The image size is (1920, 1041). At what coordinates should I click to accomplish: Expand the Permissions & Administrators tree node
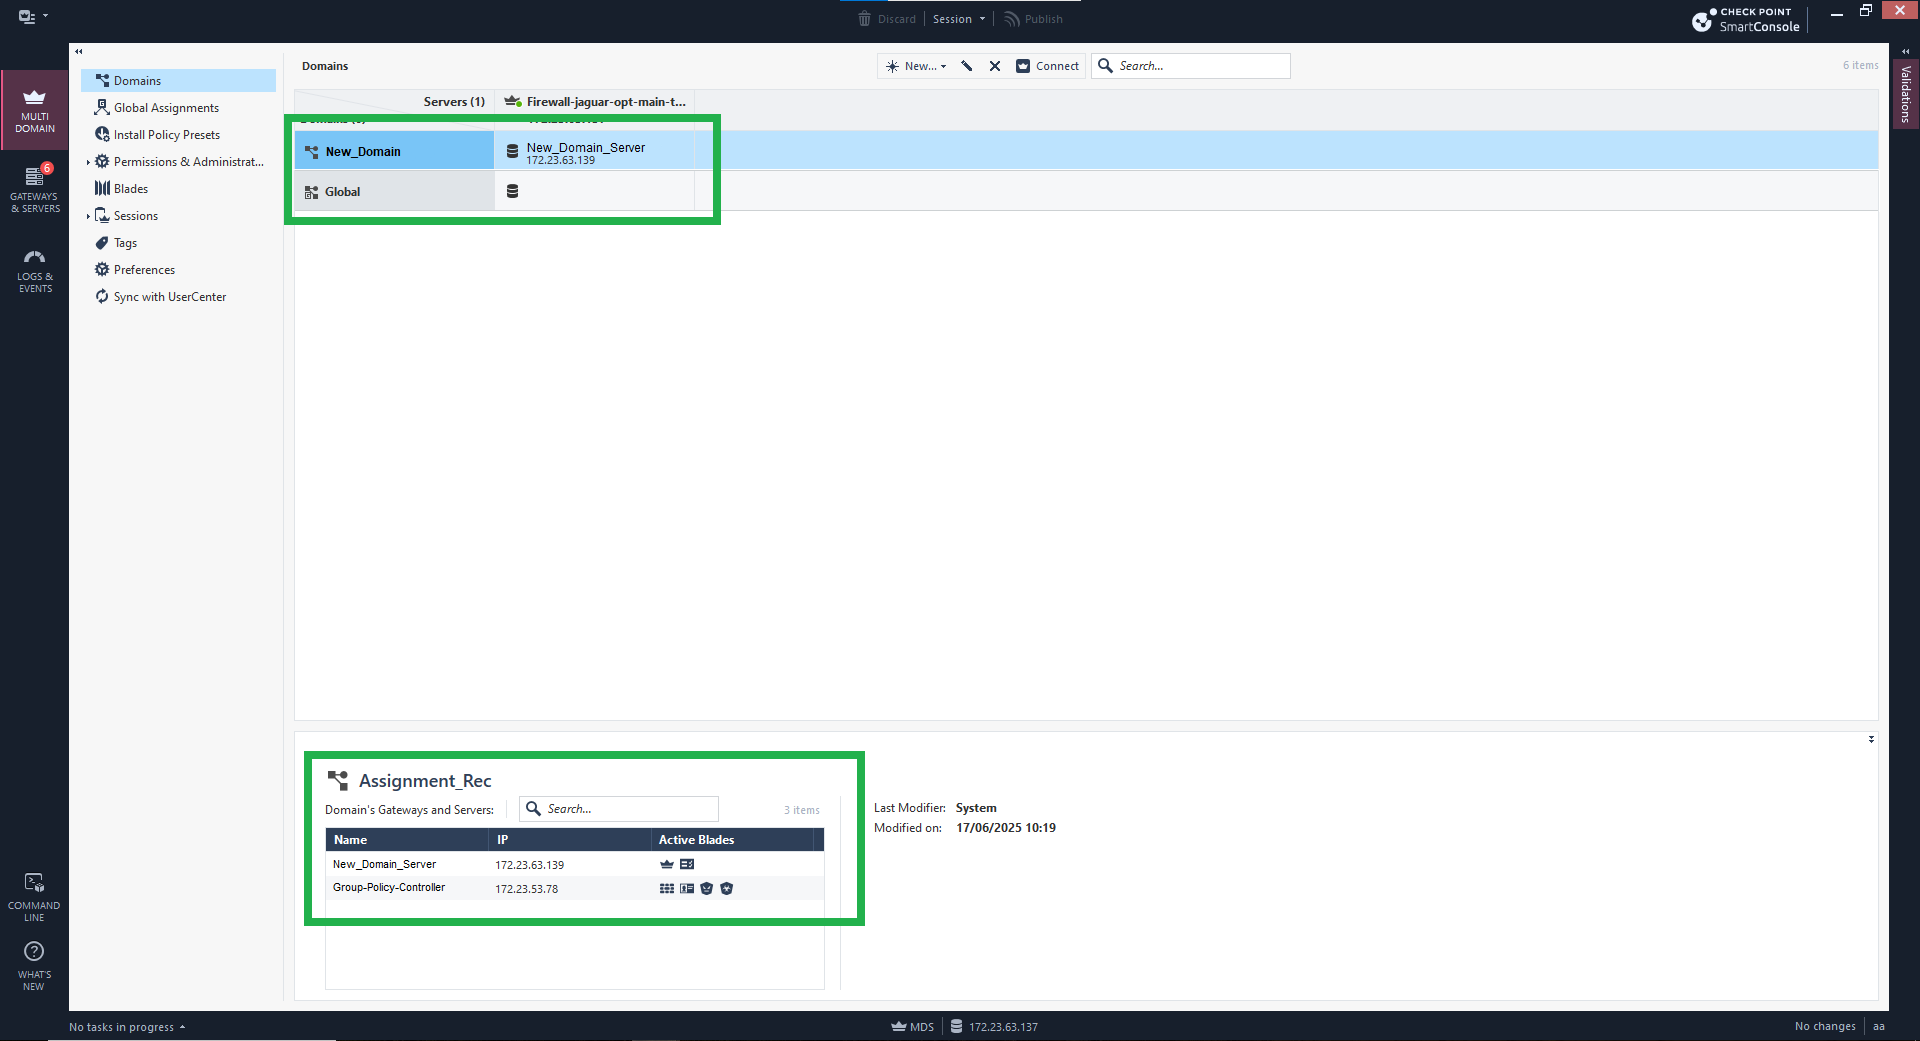pos(88,162)
